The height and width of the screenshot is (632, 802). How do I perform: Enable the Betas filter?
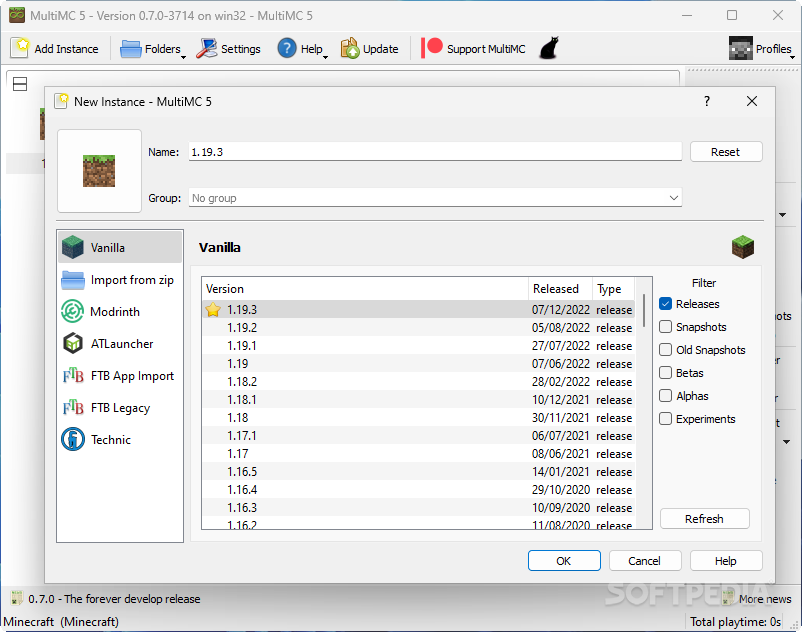click(x=665, y=373)
